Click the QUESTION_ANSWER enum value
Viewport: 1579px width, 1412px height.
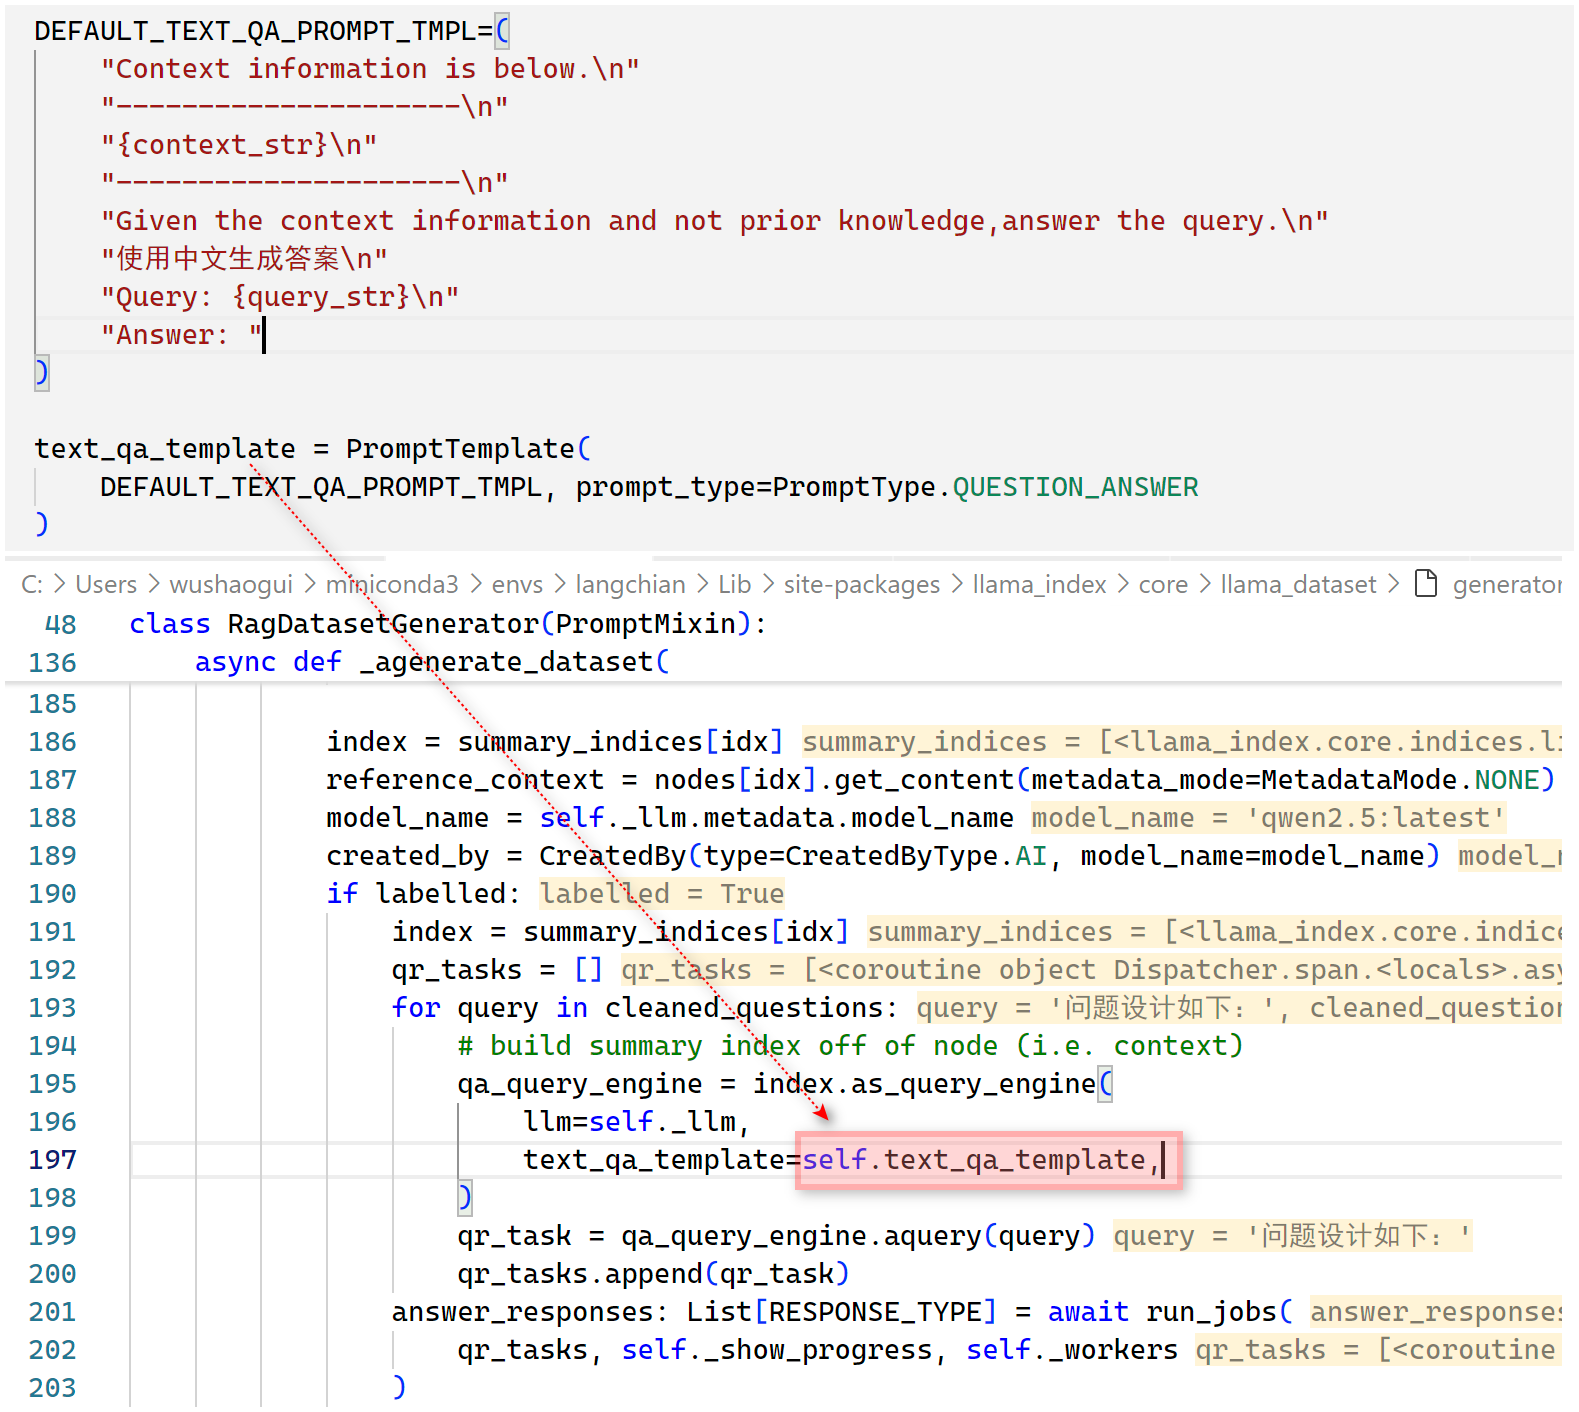click(1074, 487)
